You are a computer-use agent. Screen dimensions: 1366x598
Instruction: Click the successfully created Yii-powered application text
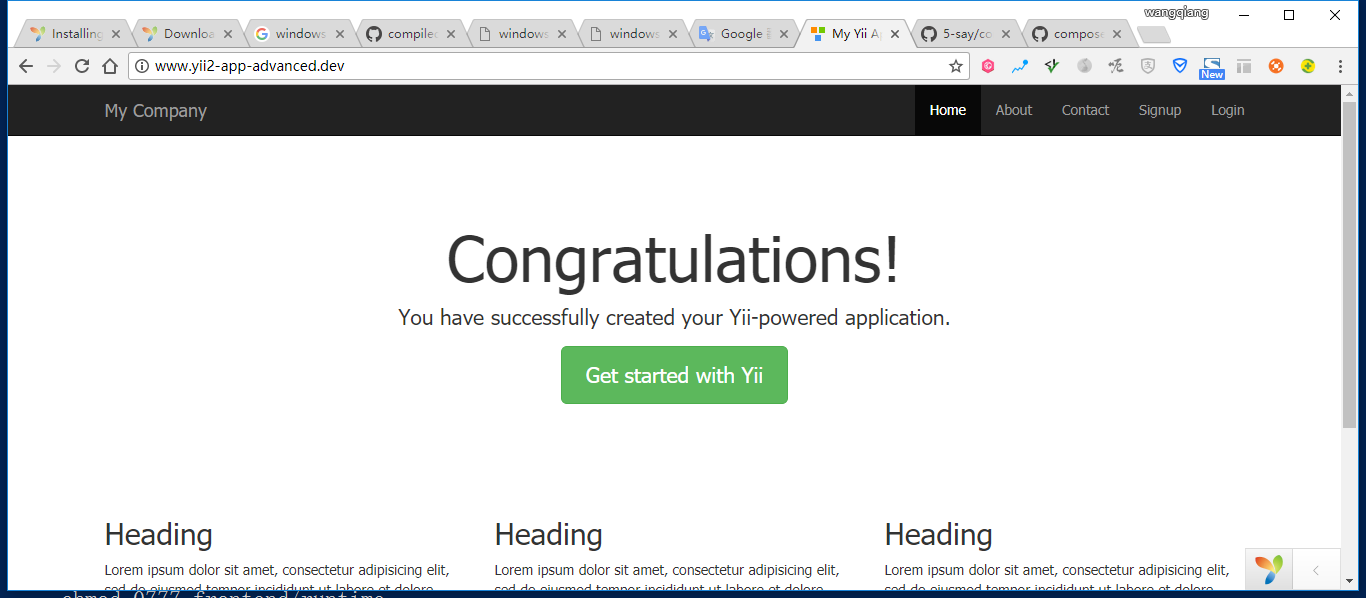(x=674, y=318)
